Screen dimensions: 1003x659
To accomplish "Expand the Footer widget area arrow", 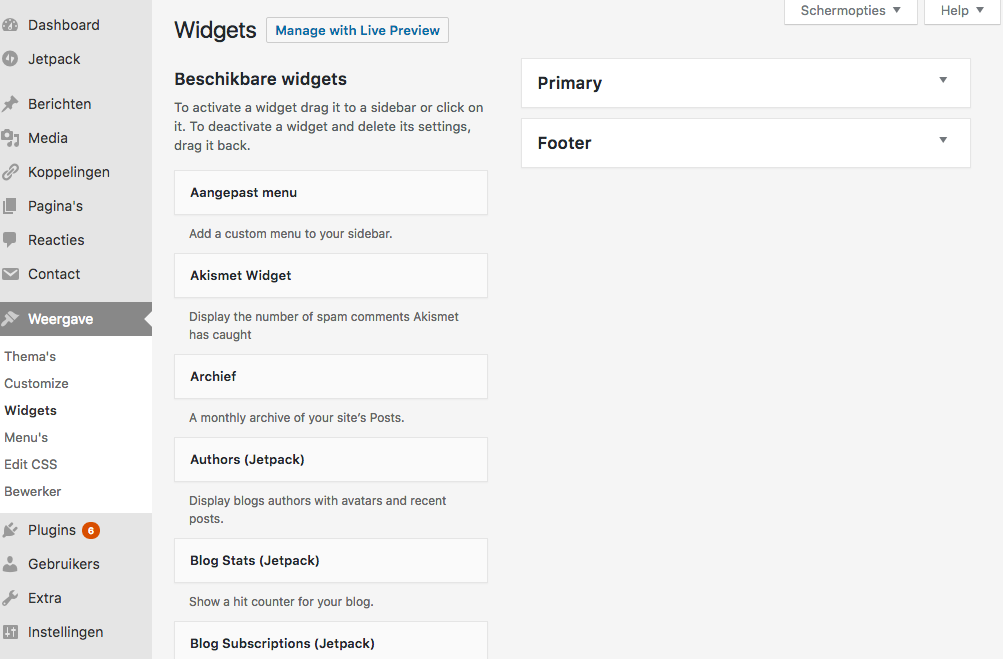I will [943, 141].
